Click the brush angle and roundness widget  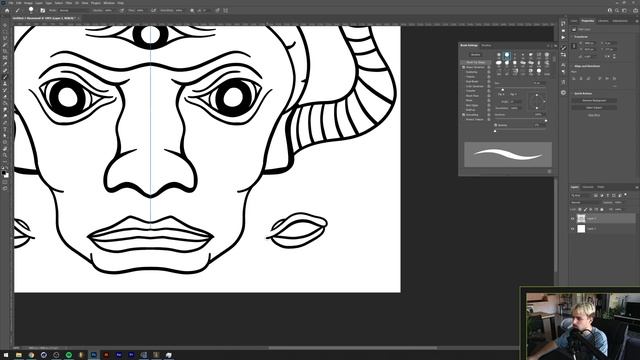[537, 102]
